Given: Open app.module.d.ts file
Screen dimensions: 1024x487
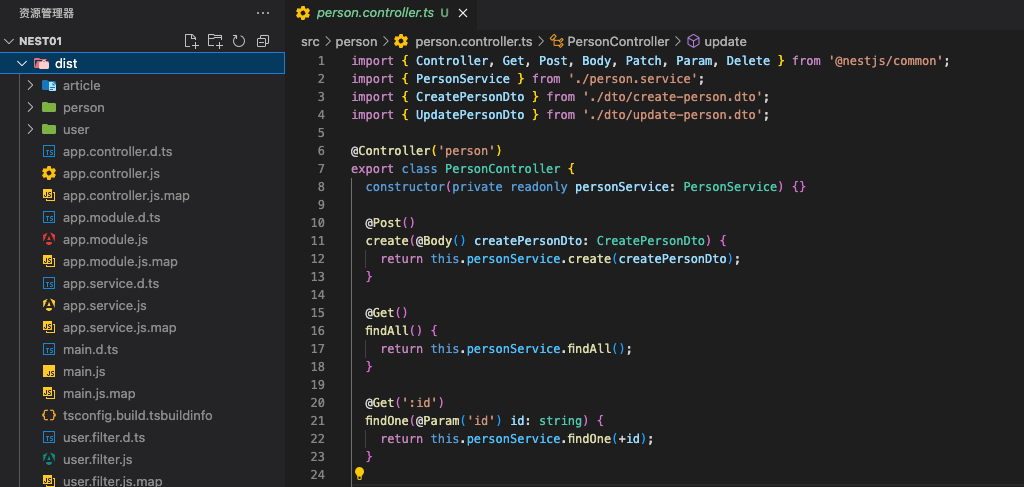Looking at the screenshot, I should [112, 217].
